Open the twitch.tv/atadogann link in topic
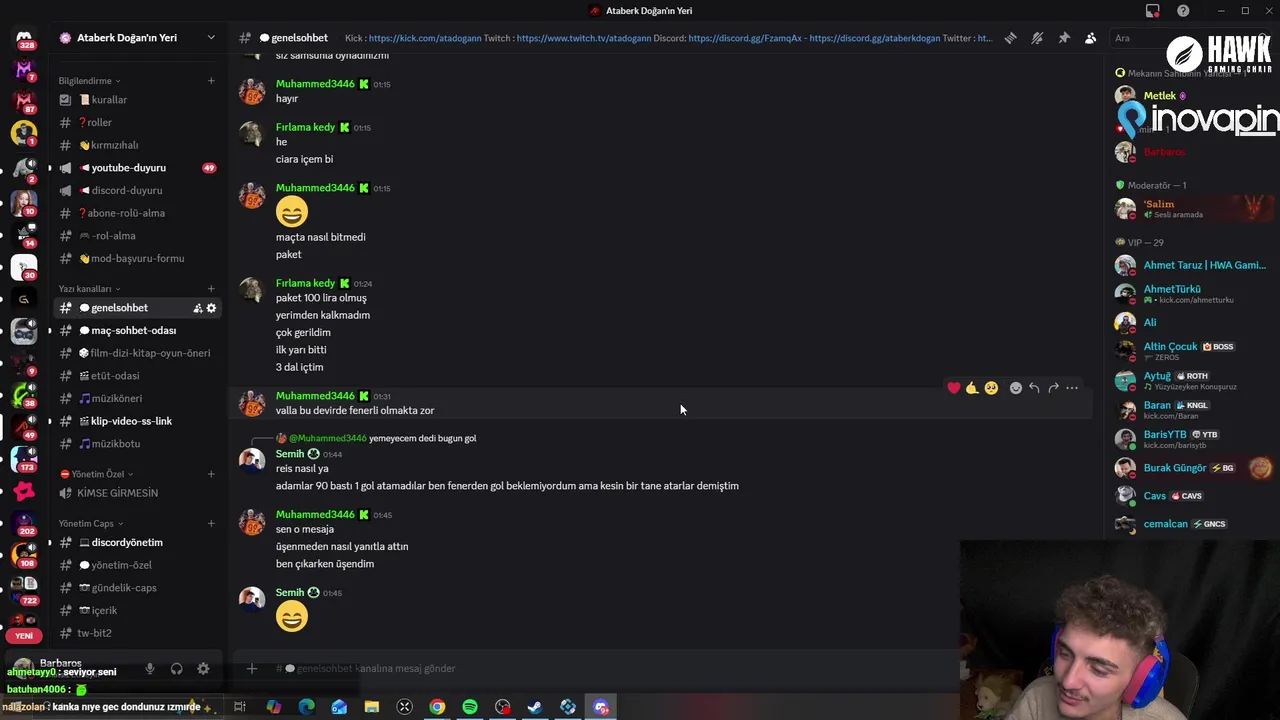 pos(583,38)
